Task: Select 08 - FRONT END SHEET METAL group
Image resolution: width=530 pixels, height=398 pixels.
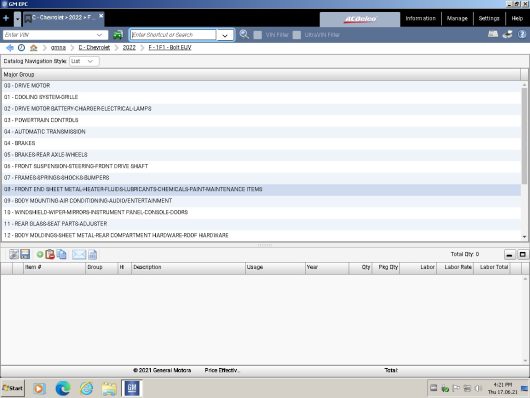Action: [x=261, y=189]
